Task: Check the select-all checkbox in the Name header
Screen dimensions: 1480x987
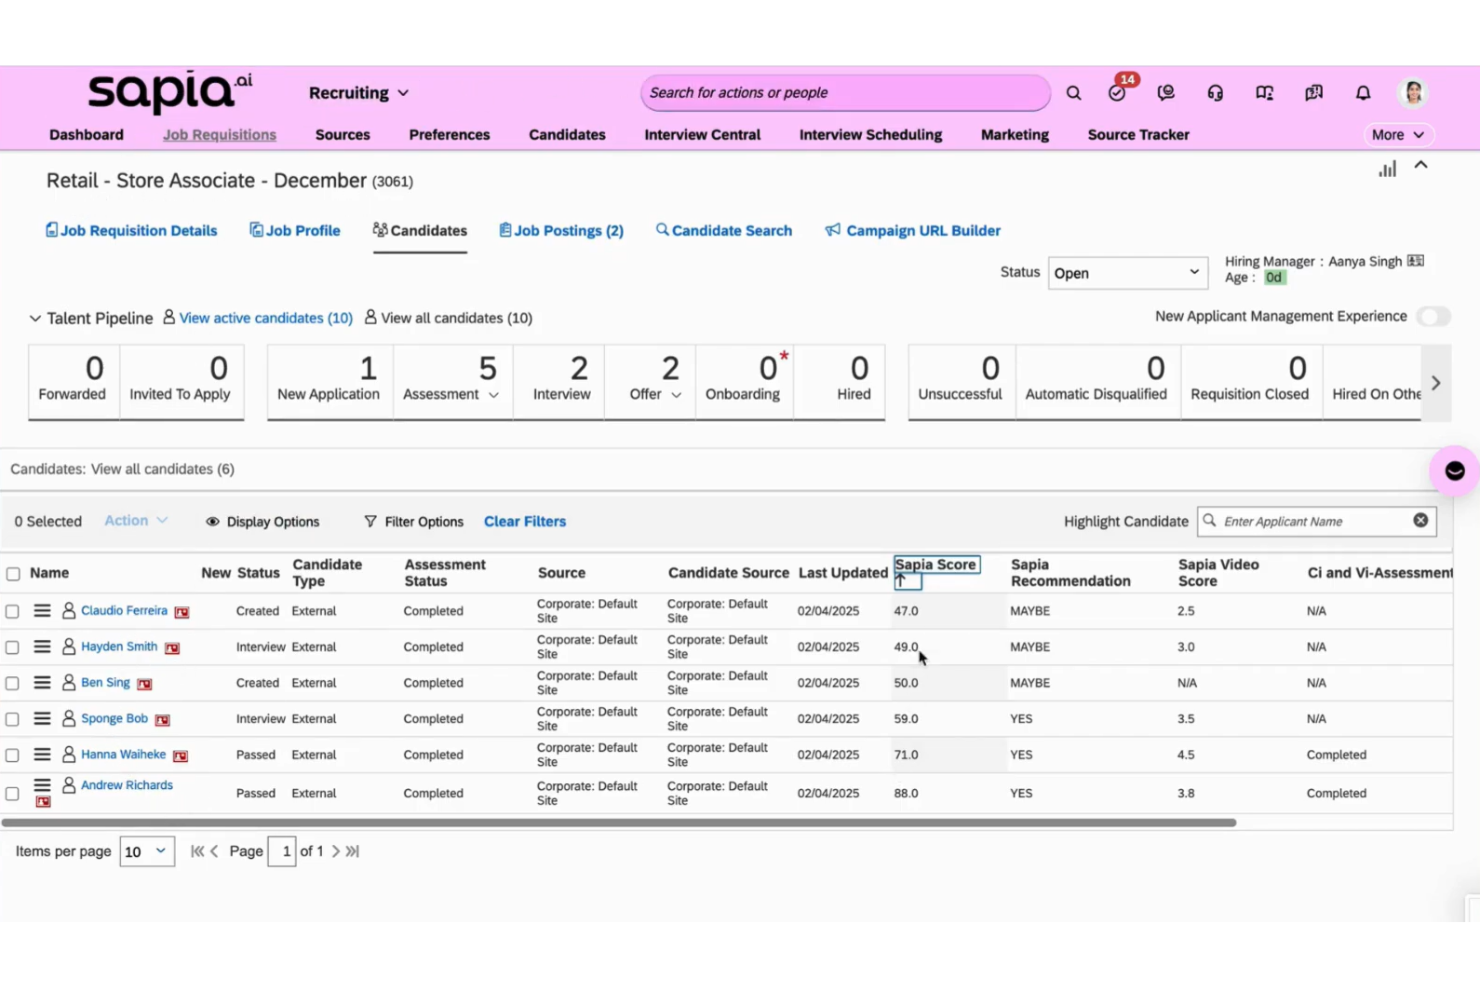Action: [x=13, y=574]
